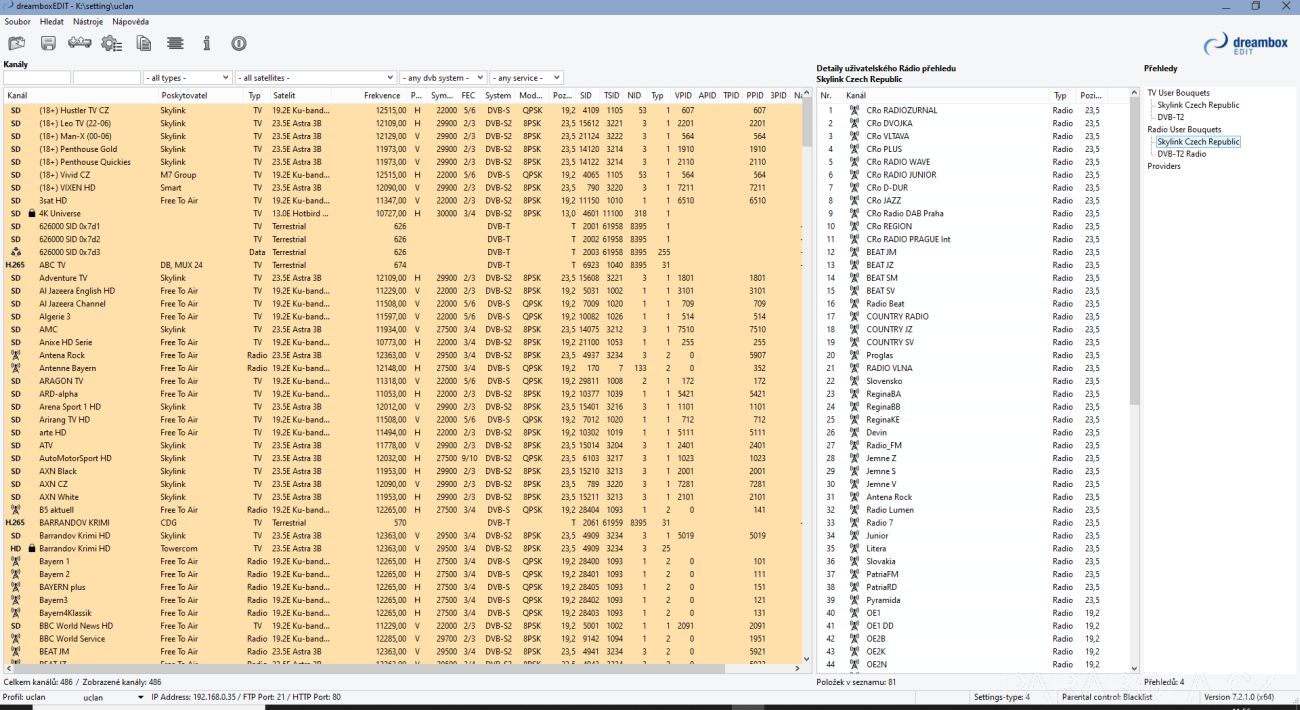The width and height of the screenshot is (1300, 710).
Task: Click the stacked lines list toolbar icon
Action: pos(175,43)
